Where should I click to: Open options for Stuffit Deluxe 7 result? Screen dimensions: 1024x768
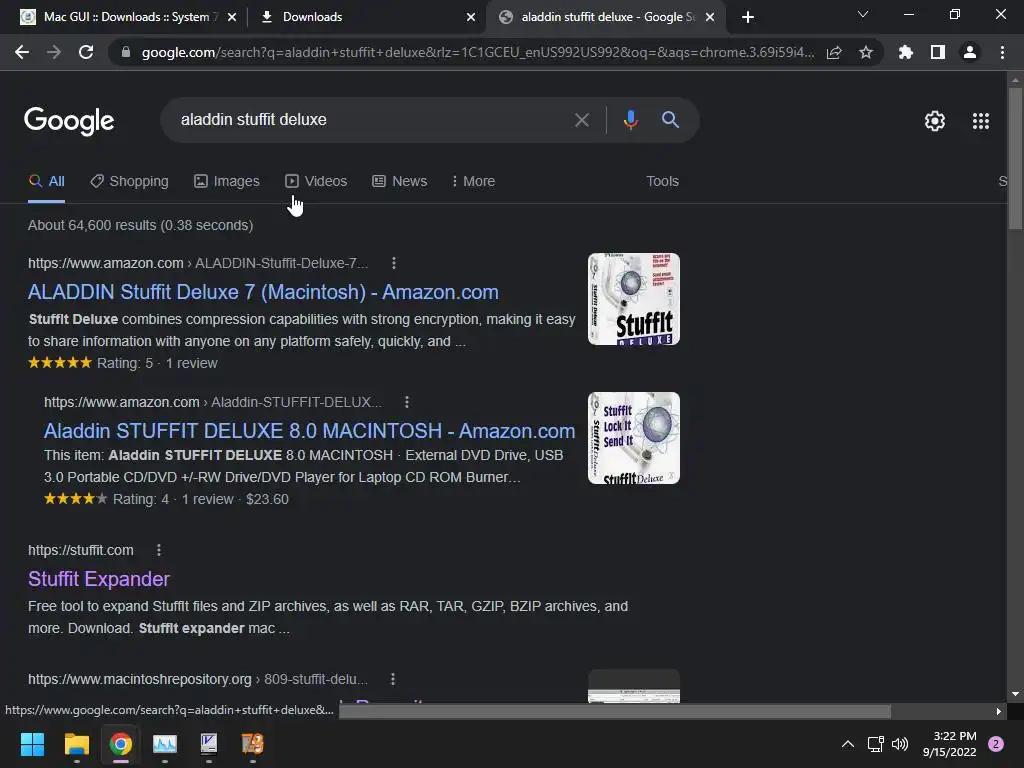pyautogui.click(x=393, y=263)
